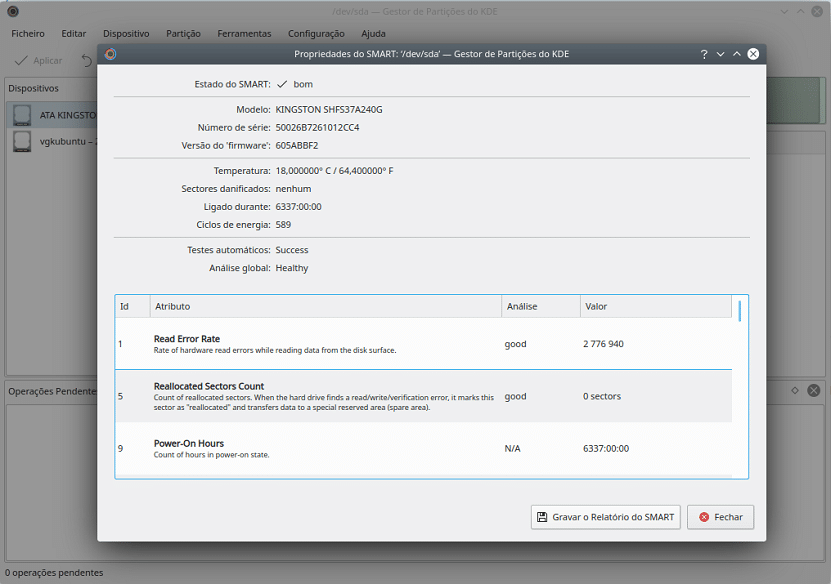Click the Valor column header
This screenshot has height=584, width=831.
(x=656, y=306)
